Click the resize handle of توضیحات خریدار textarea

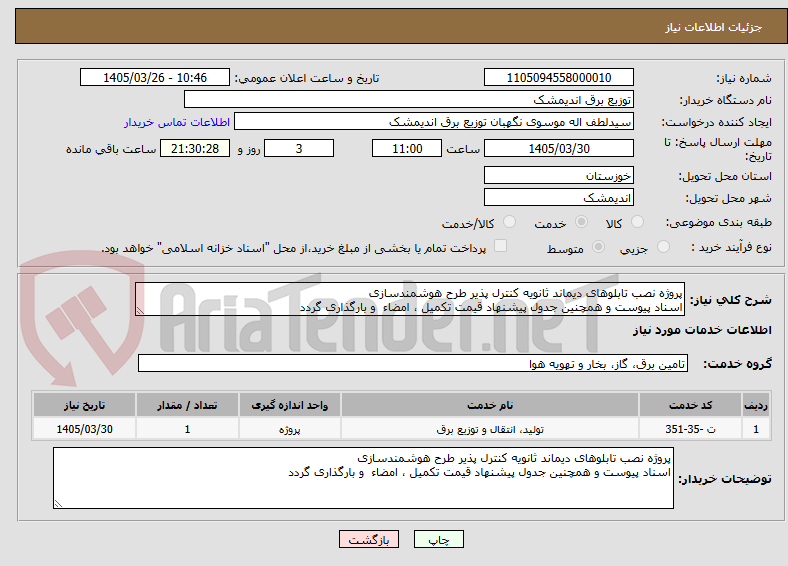(x=58, y=503)
